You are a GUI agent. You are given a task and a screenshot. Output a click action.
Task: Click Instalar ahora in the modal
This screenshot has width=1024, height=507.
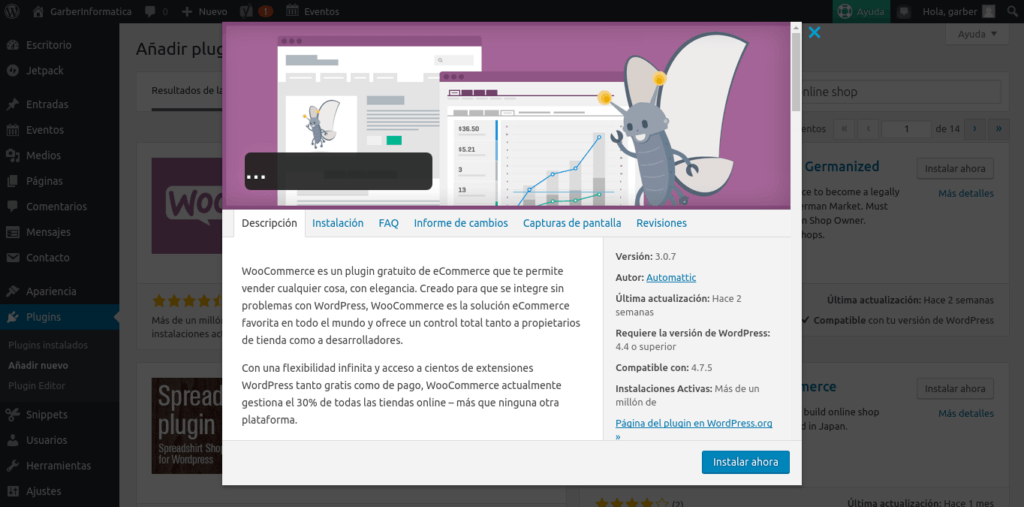(x=745, y=462)
